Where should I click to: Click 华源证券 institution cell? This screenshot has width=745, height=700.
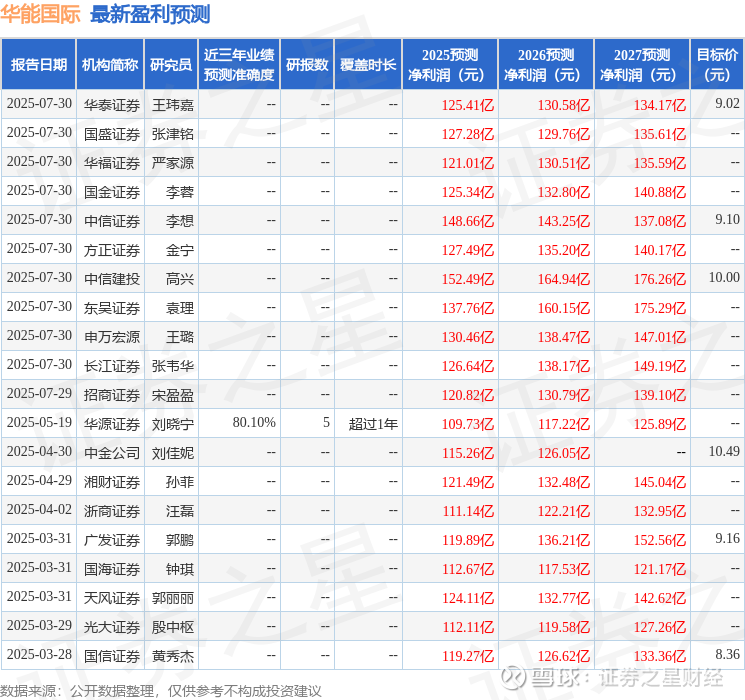112,424
